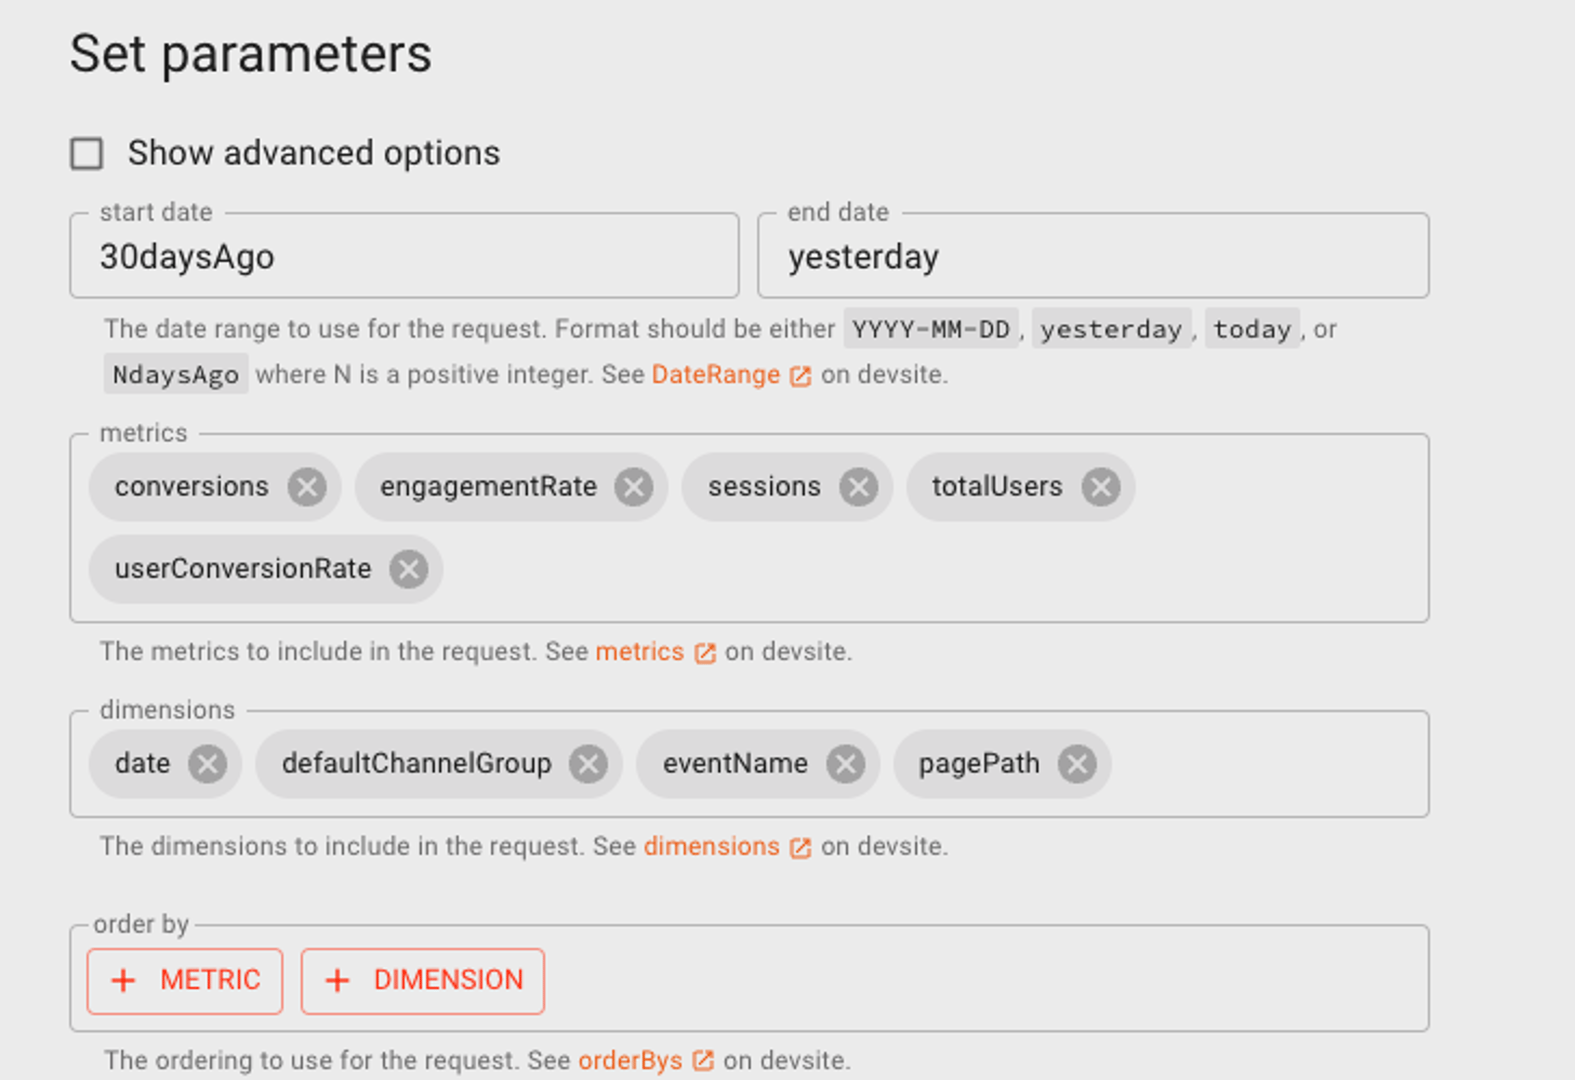Delete the sessions metric chip
The width and height of the screenshot is (1575, 1080).
[x=858, y=487]
